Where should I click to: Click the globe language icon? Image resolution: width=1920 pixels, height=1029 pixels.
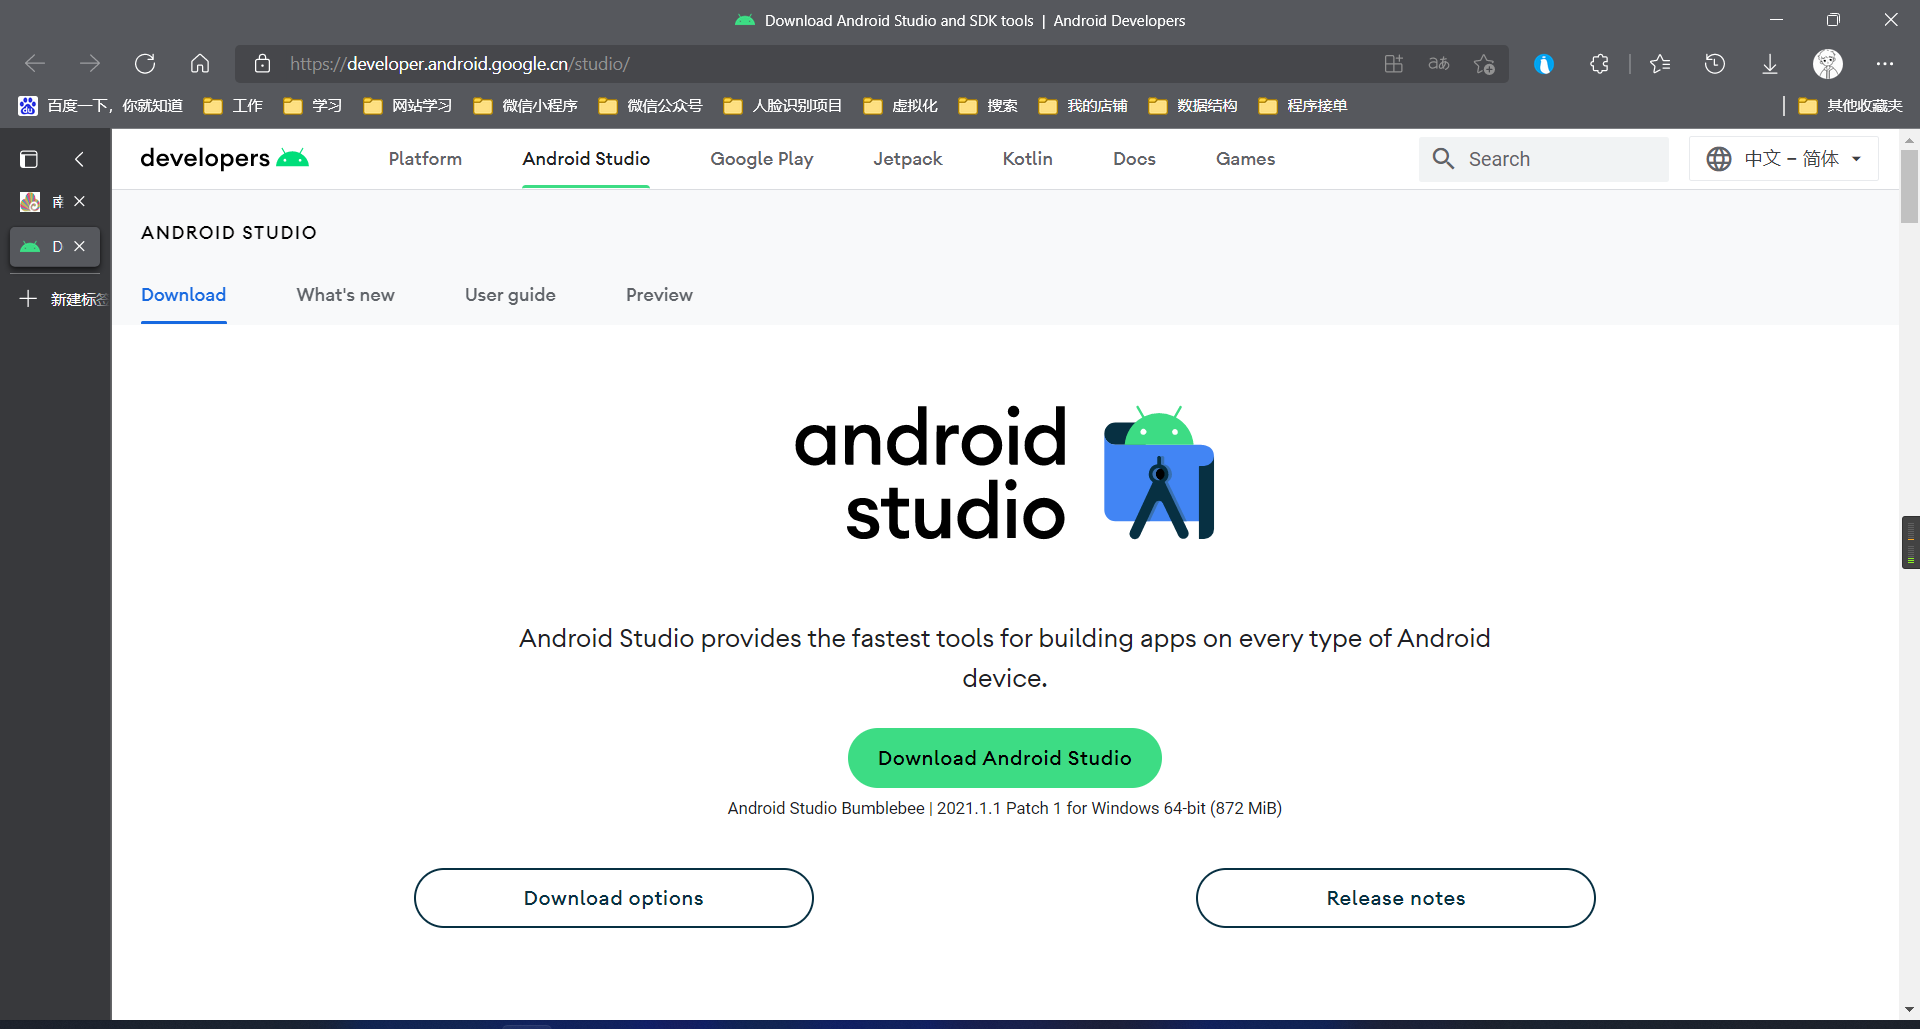[1719, 159]
